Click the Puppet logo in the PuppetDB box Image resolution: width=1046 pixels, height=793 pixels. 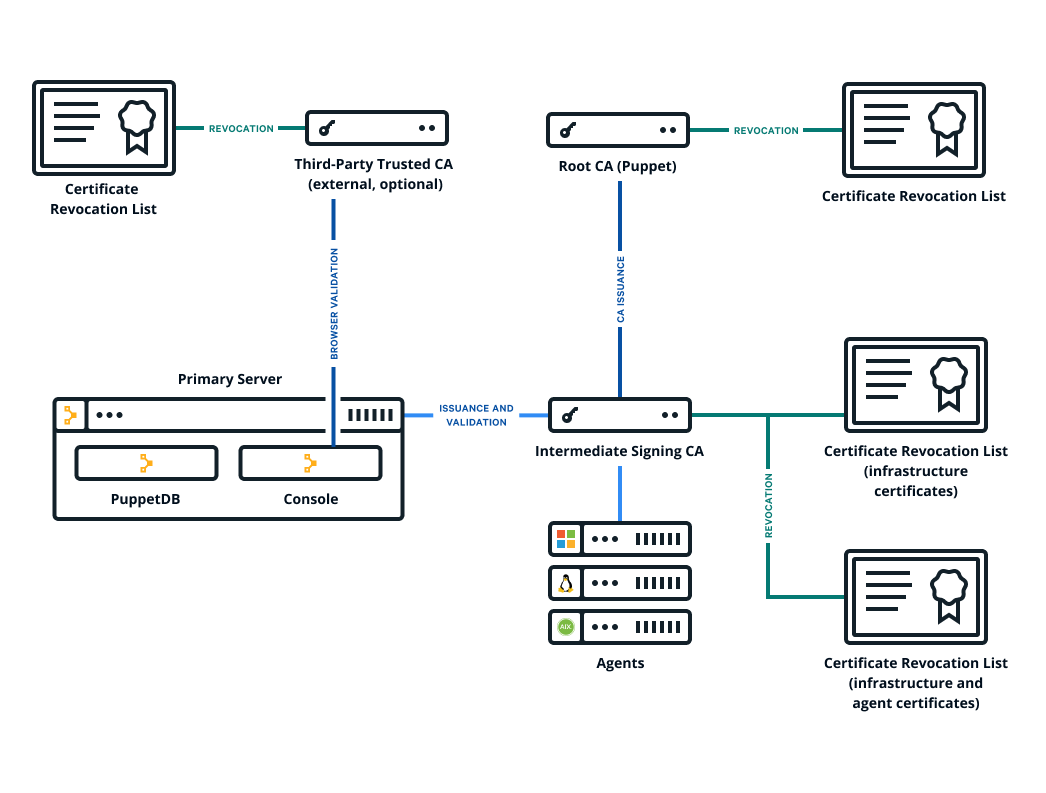[146, 463]
